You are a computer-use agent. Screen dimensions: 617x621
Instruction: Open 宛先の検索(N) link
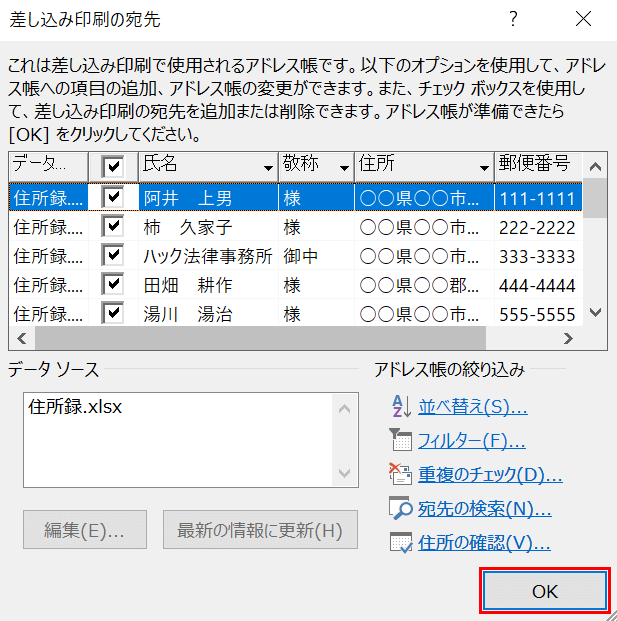(x=485, y=509)
